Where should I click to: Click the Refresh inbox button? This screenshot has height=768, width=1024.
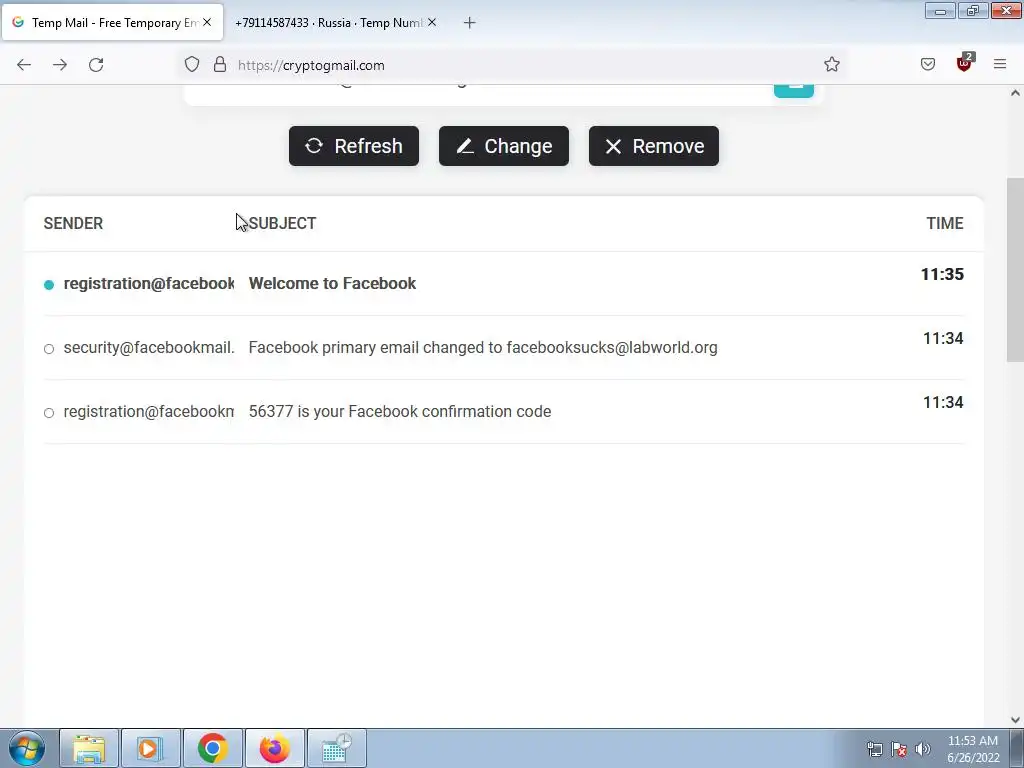click(354, 146)
